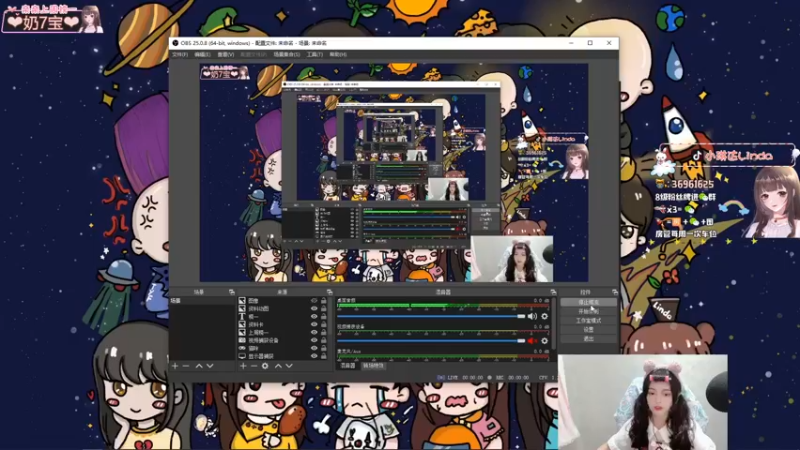Click the REC dot indicator in the status bar

(x=489, y=378)
